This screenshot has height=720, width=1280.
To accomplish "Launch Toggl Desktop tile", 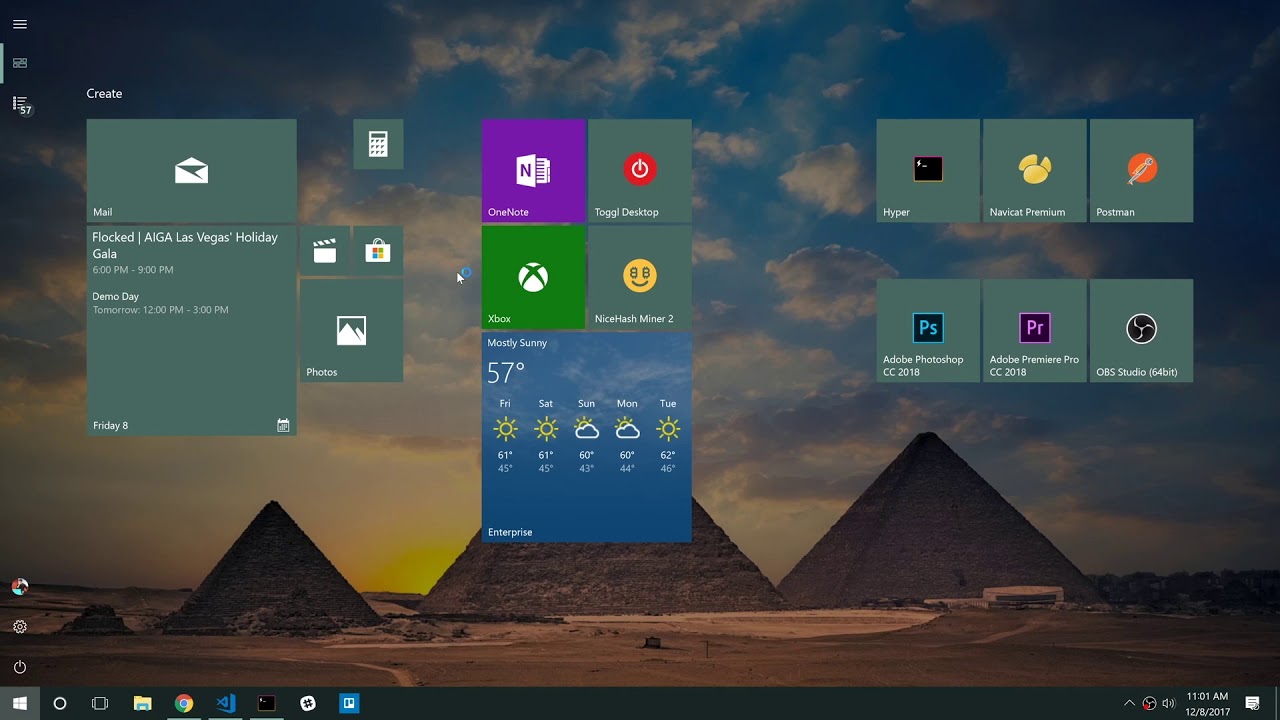I will click(640, 170).
